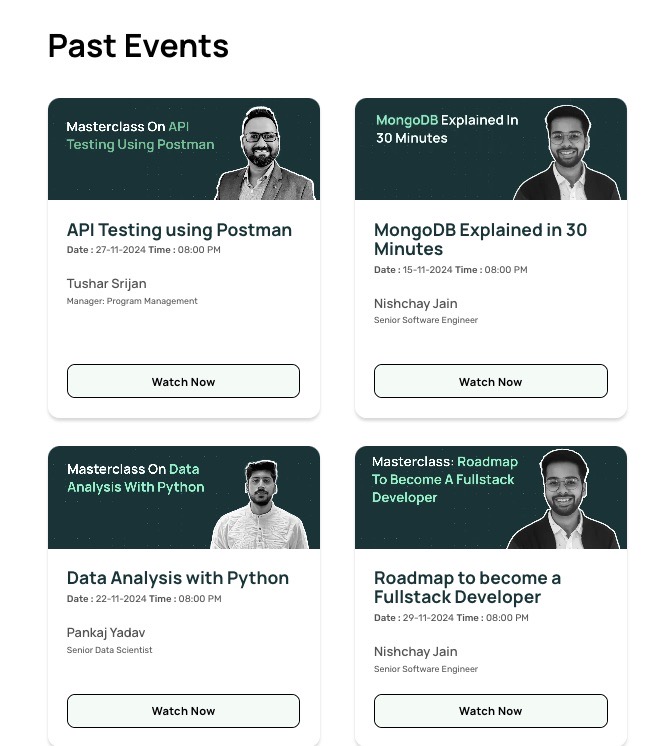Open the MongoDB Explained in 30 Minutes title
Screen dimensions: 648x746
coord(480,239)
